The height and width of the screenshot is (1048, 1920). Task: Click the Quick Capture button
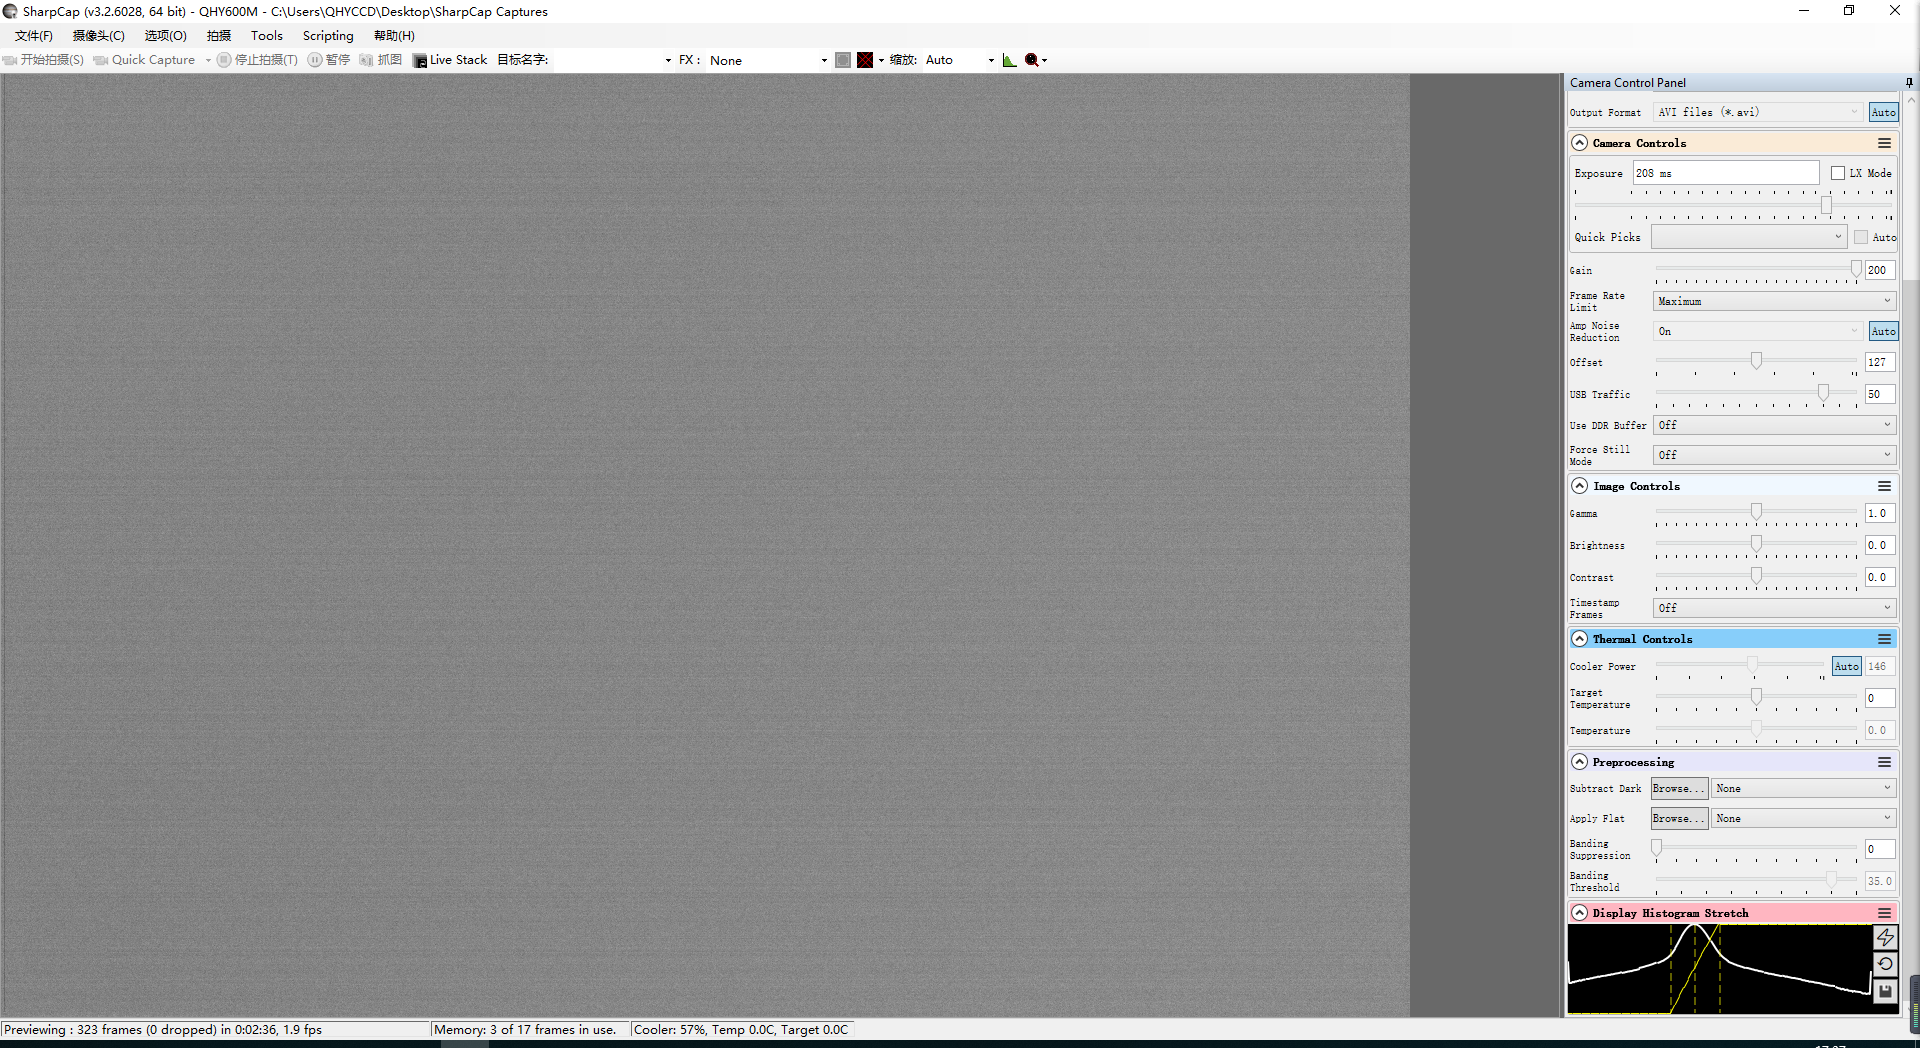(x=145, y=60)
